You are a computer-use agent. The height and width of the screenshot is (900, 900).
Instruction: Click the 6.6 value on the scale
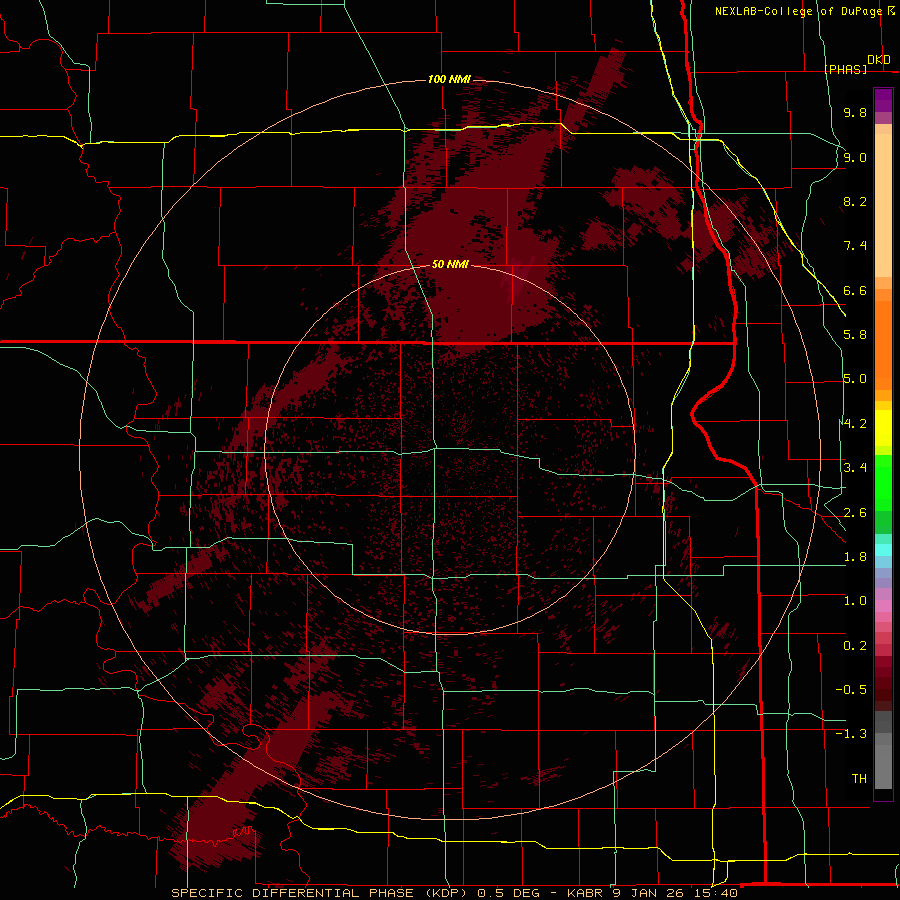pyautogui.click(x=855, y=290)
